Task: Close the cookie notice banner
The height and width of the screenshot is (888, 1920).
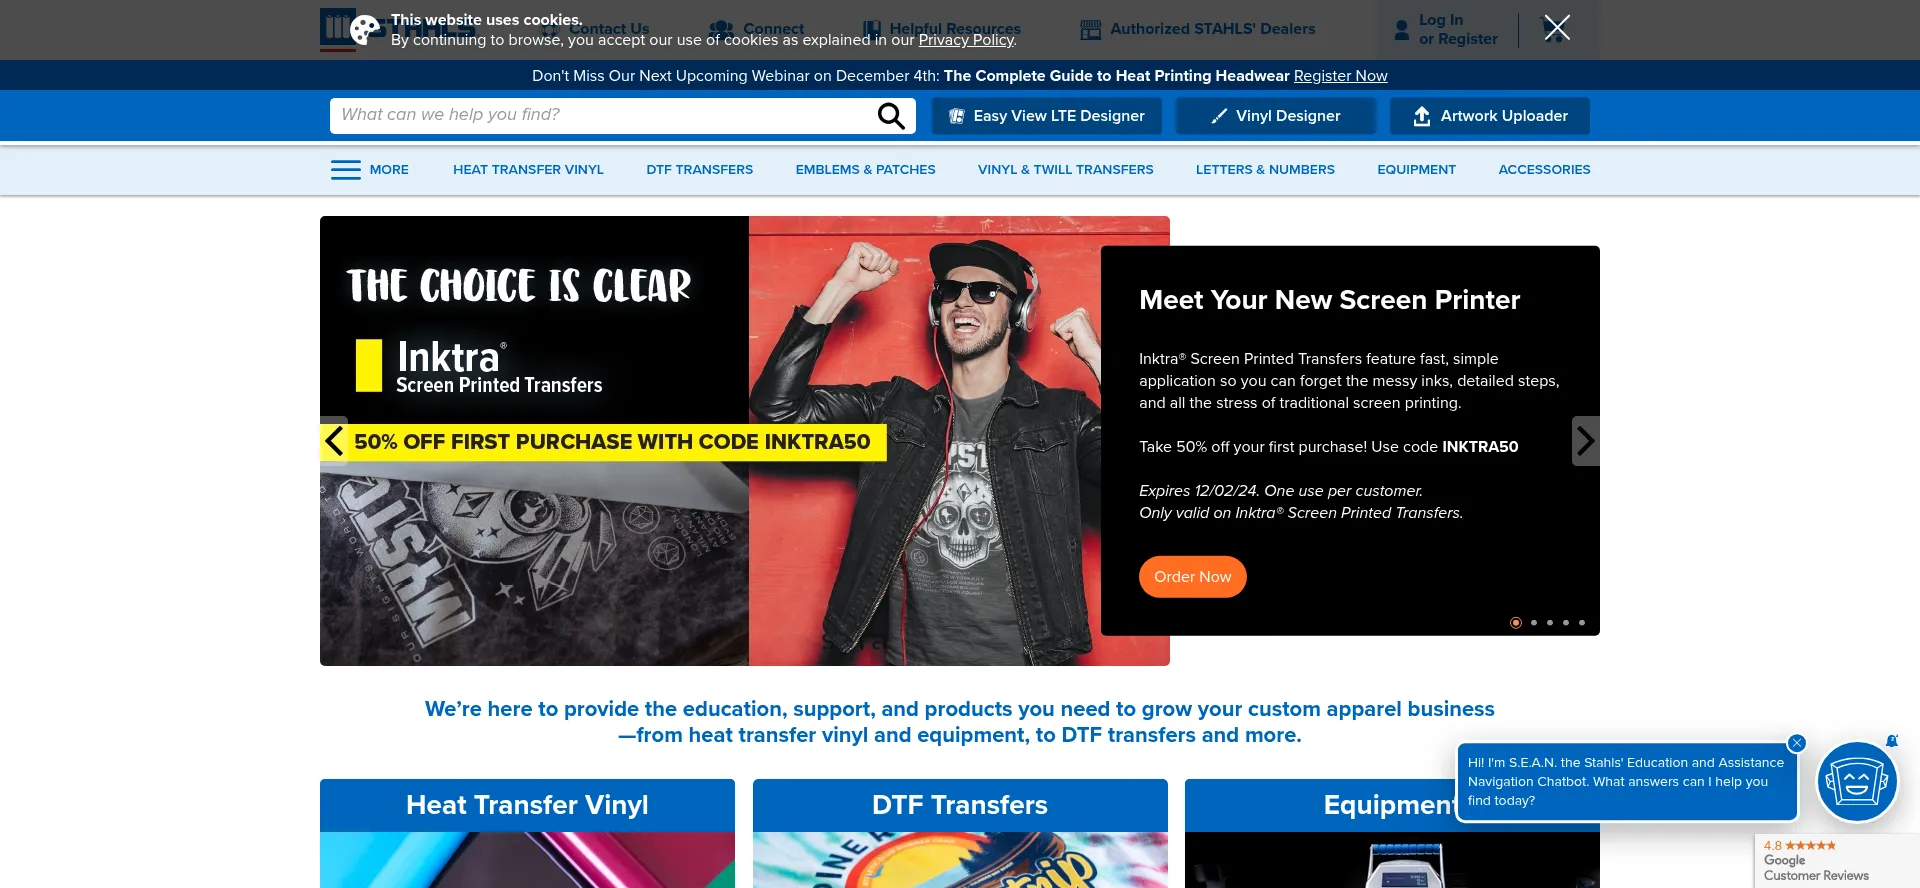Action: (x=1557, y=28)
